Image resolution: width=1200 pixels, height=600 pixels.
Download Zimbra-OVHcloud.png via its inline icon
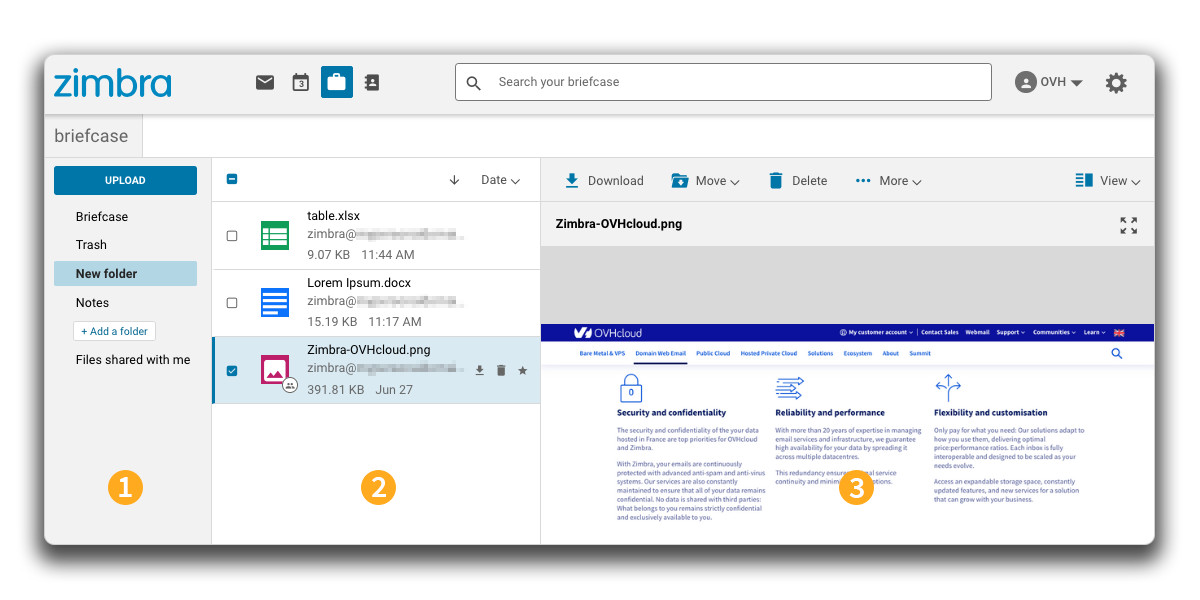(x=479, y=370)
